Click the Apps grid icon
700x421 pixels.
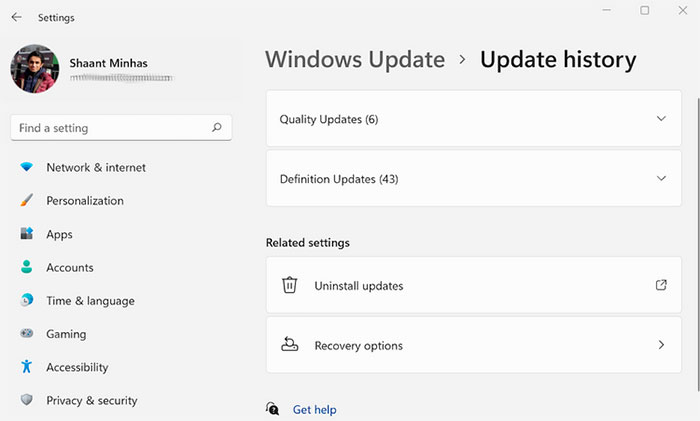coord(27,234)
